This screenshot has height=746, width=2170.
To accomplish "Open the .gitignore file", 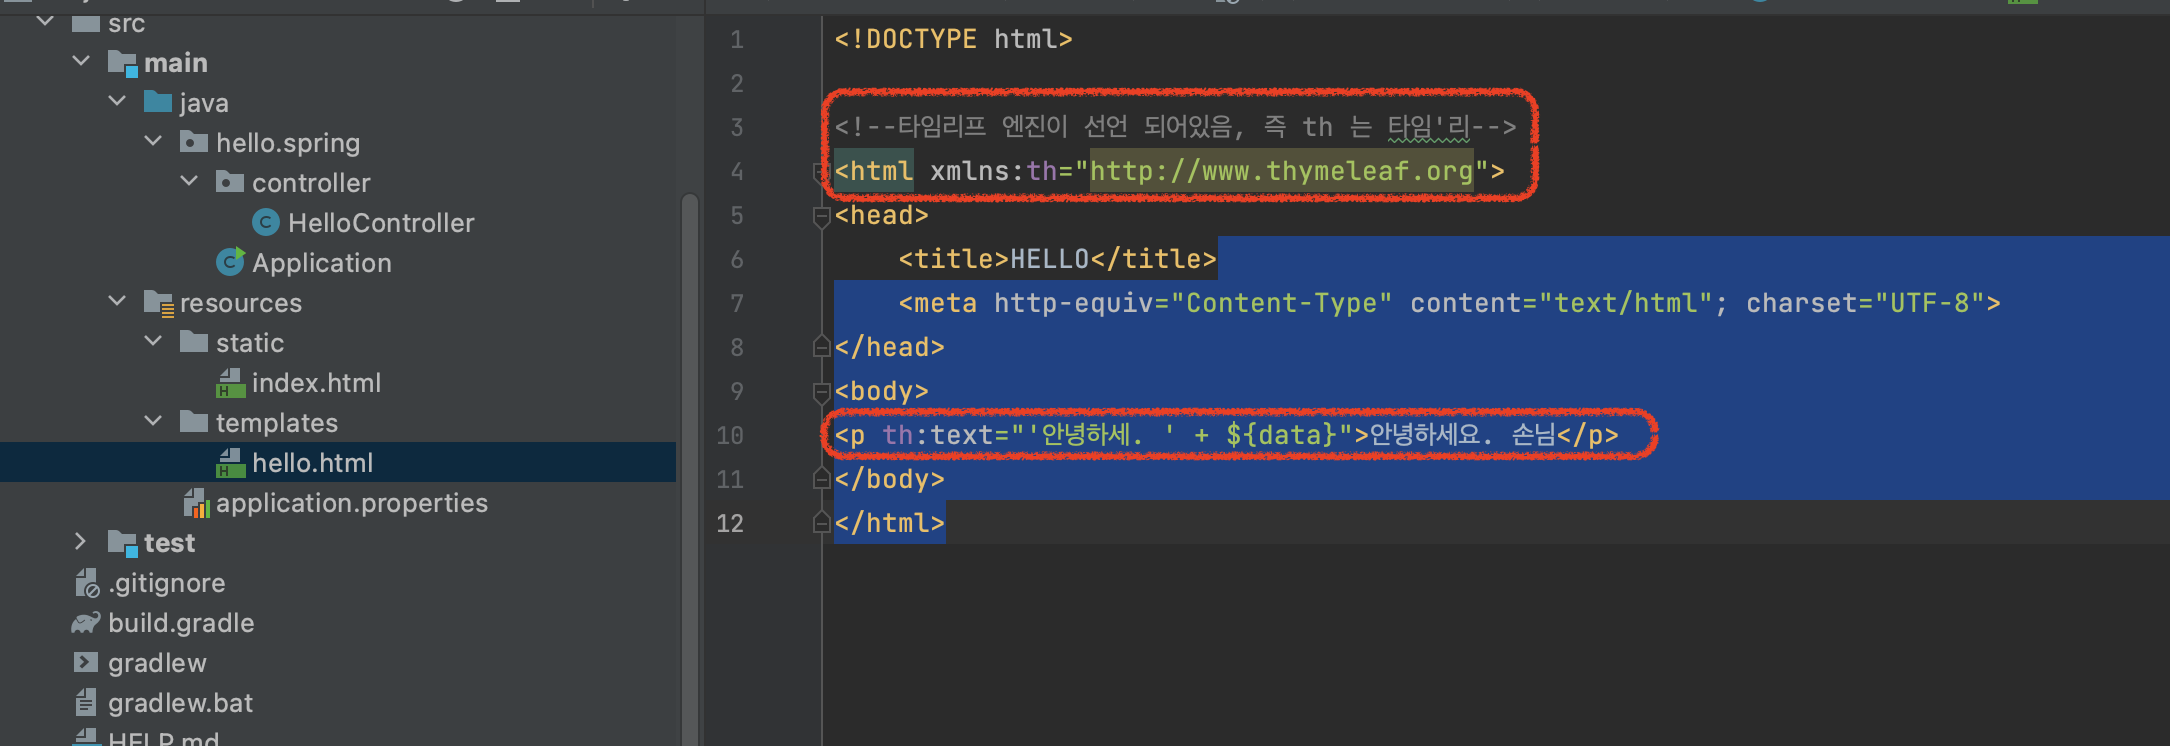I will pos(167,582).
